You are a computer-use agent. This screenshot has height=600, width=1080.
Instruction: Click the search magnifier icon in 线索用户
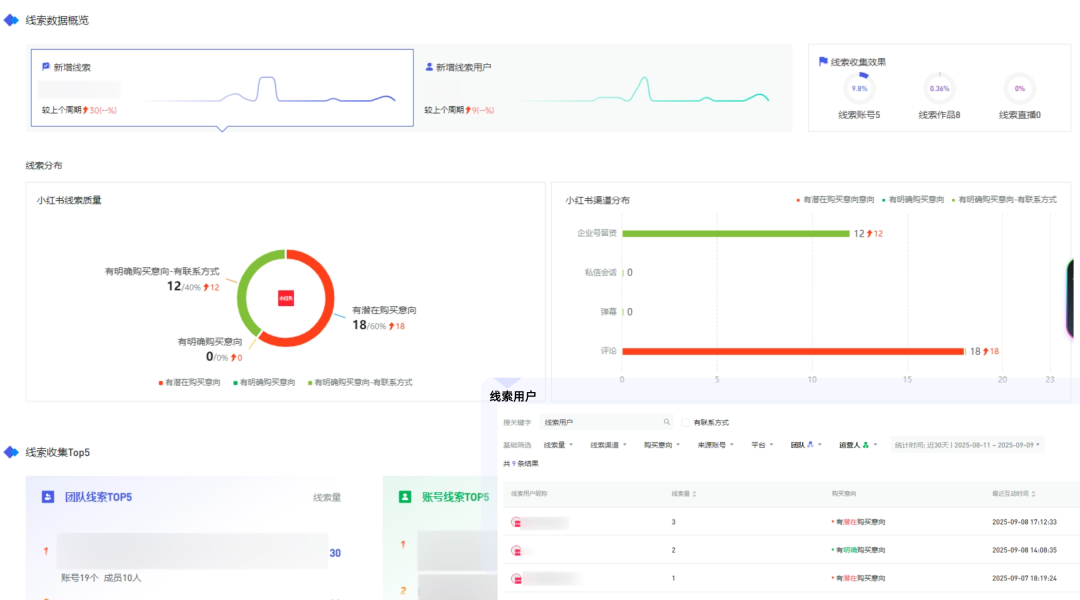[667, 422]
